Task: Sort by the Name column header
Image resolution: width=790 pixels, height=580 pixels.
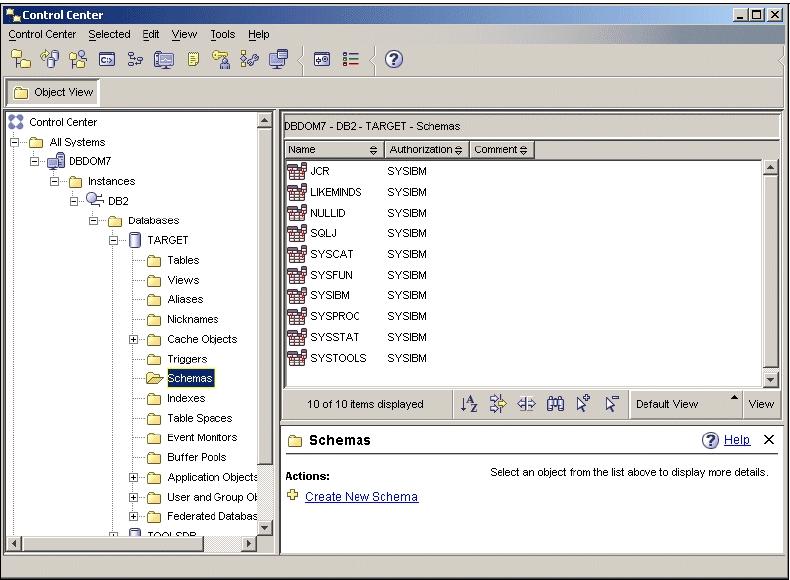Action: tap(333, 150)
